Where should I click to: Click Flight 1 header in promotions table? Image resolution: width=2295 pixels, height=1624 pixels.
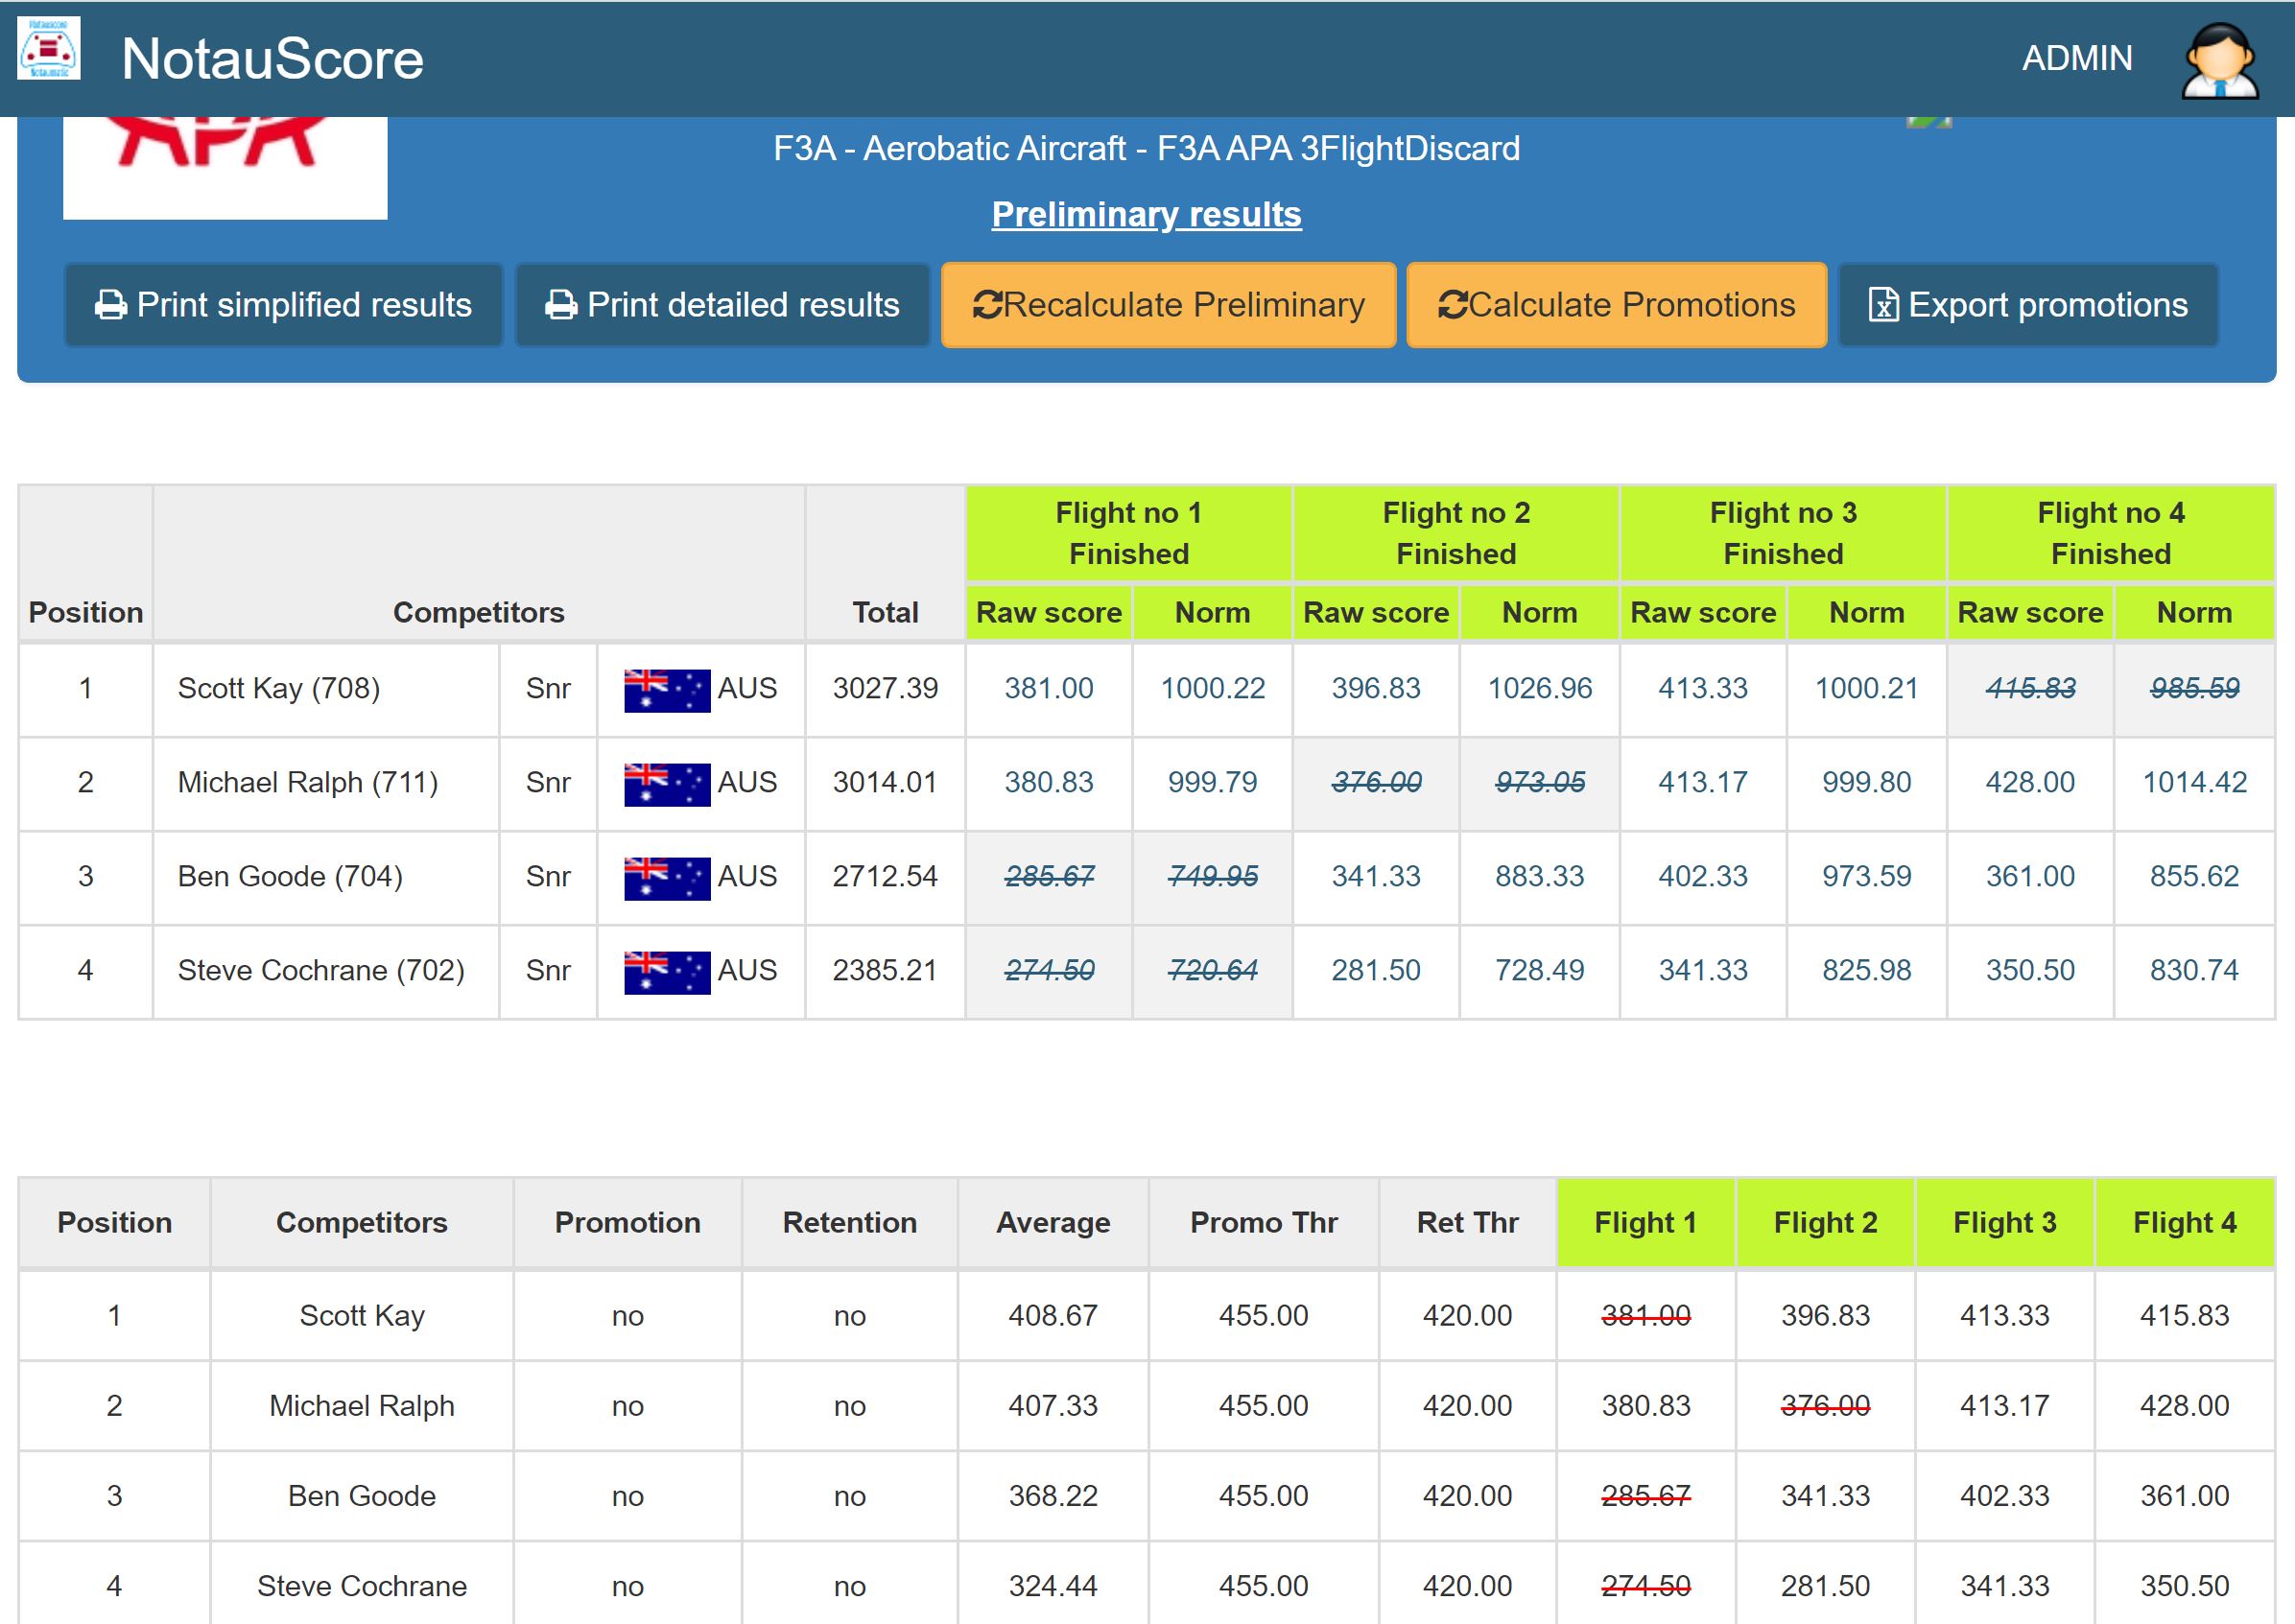[x=1646, y=1222]
